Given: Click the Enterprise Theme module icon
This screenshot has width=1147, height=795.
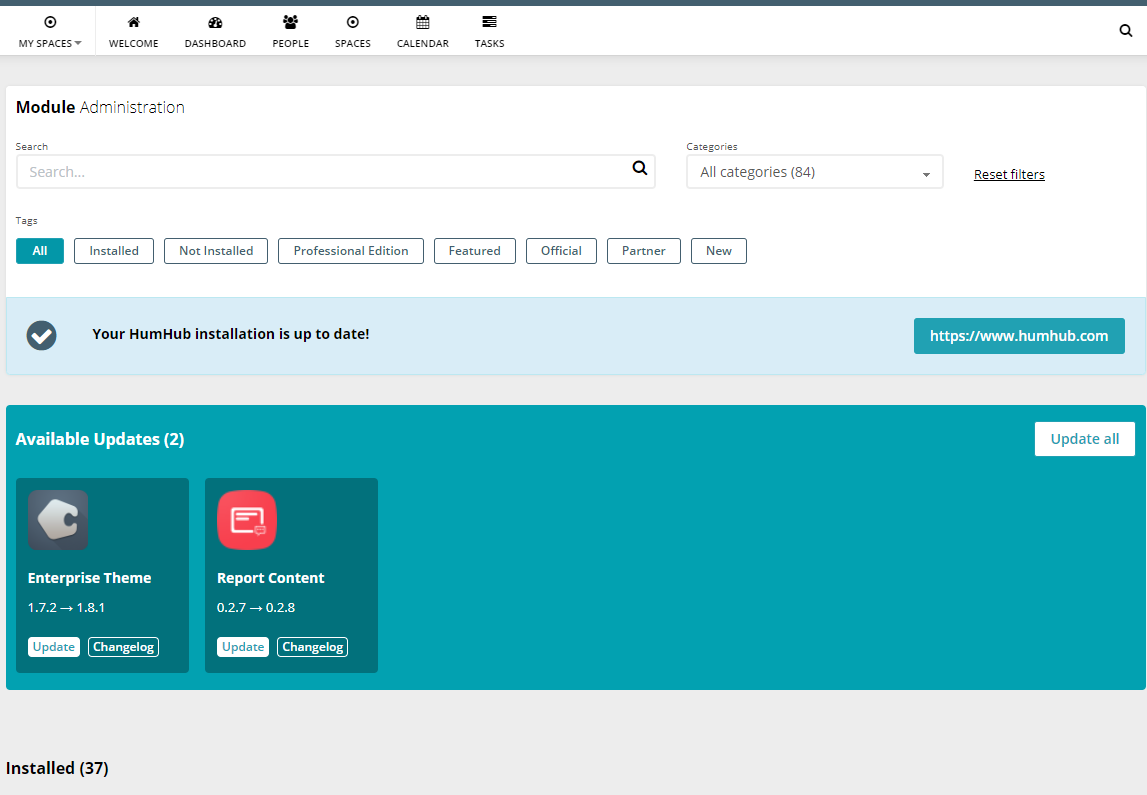Looking at the screenshot, I should coord(58,520).
